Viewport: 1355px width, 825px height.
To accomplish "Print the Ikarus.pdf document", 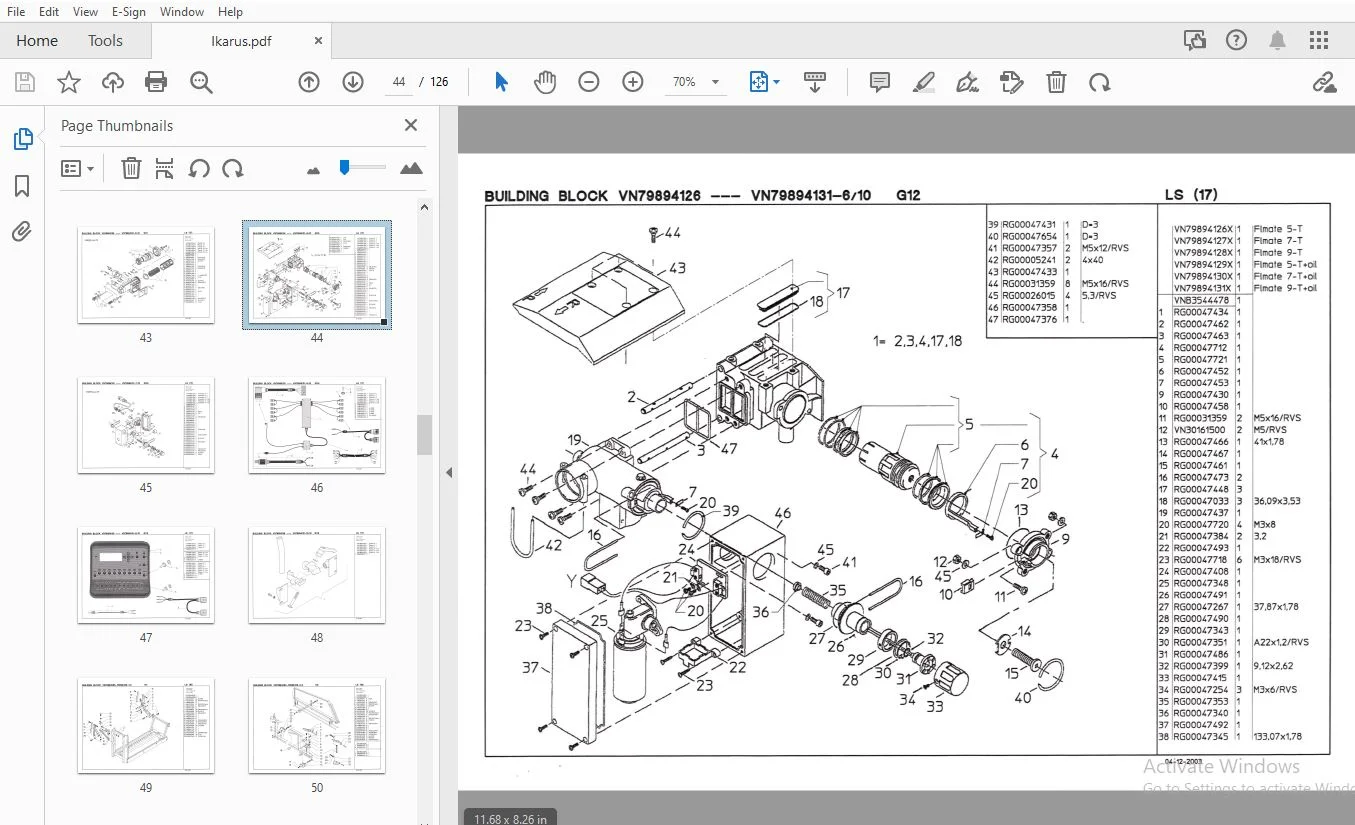I will click(156, 82).
